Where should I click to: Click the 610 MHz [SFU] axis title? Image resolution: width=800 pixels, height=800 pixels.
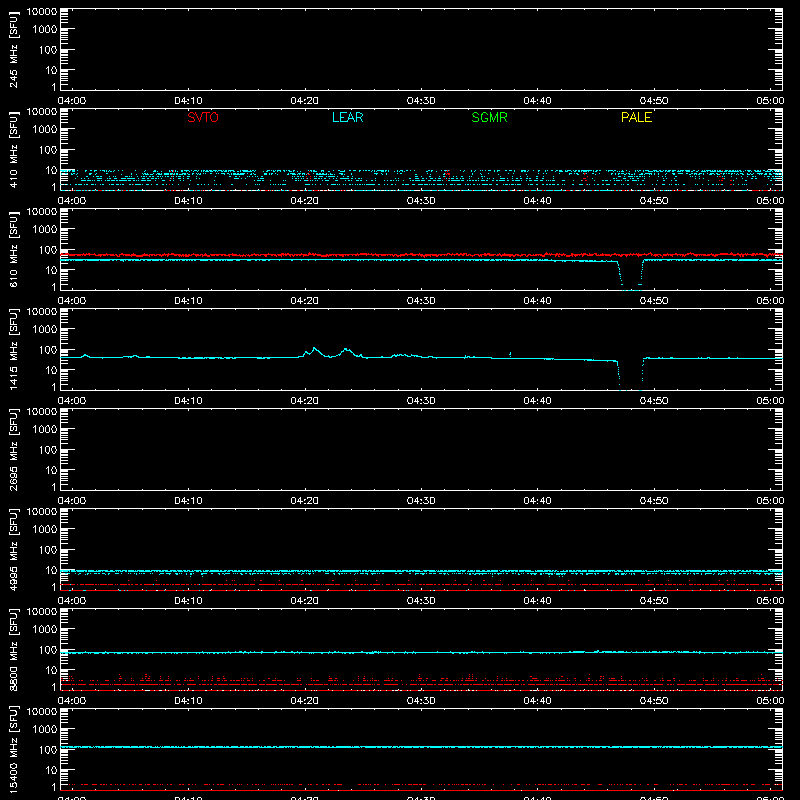13,249
